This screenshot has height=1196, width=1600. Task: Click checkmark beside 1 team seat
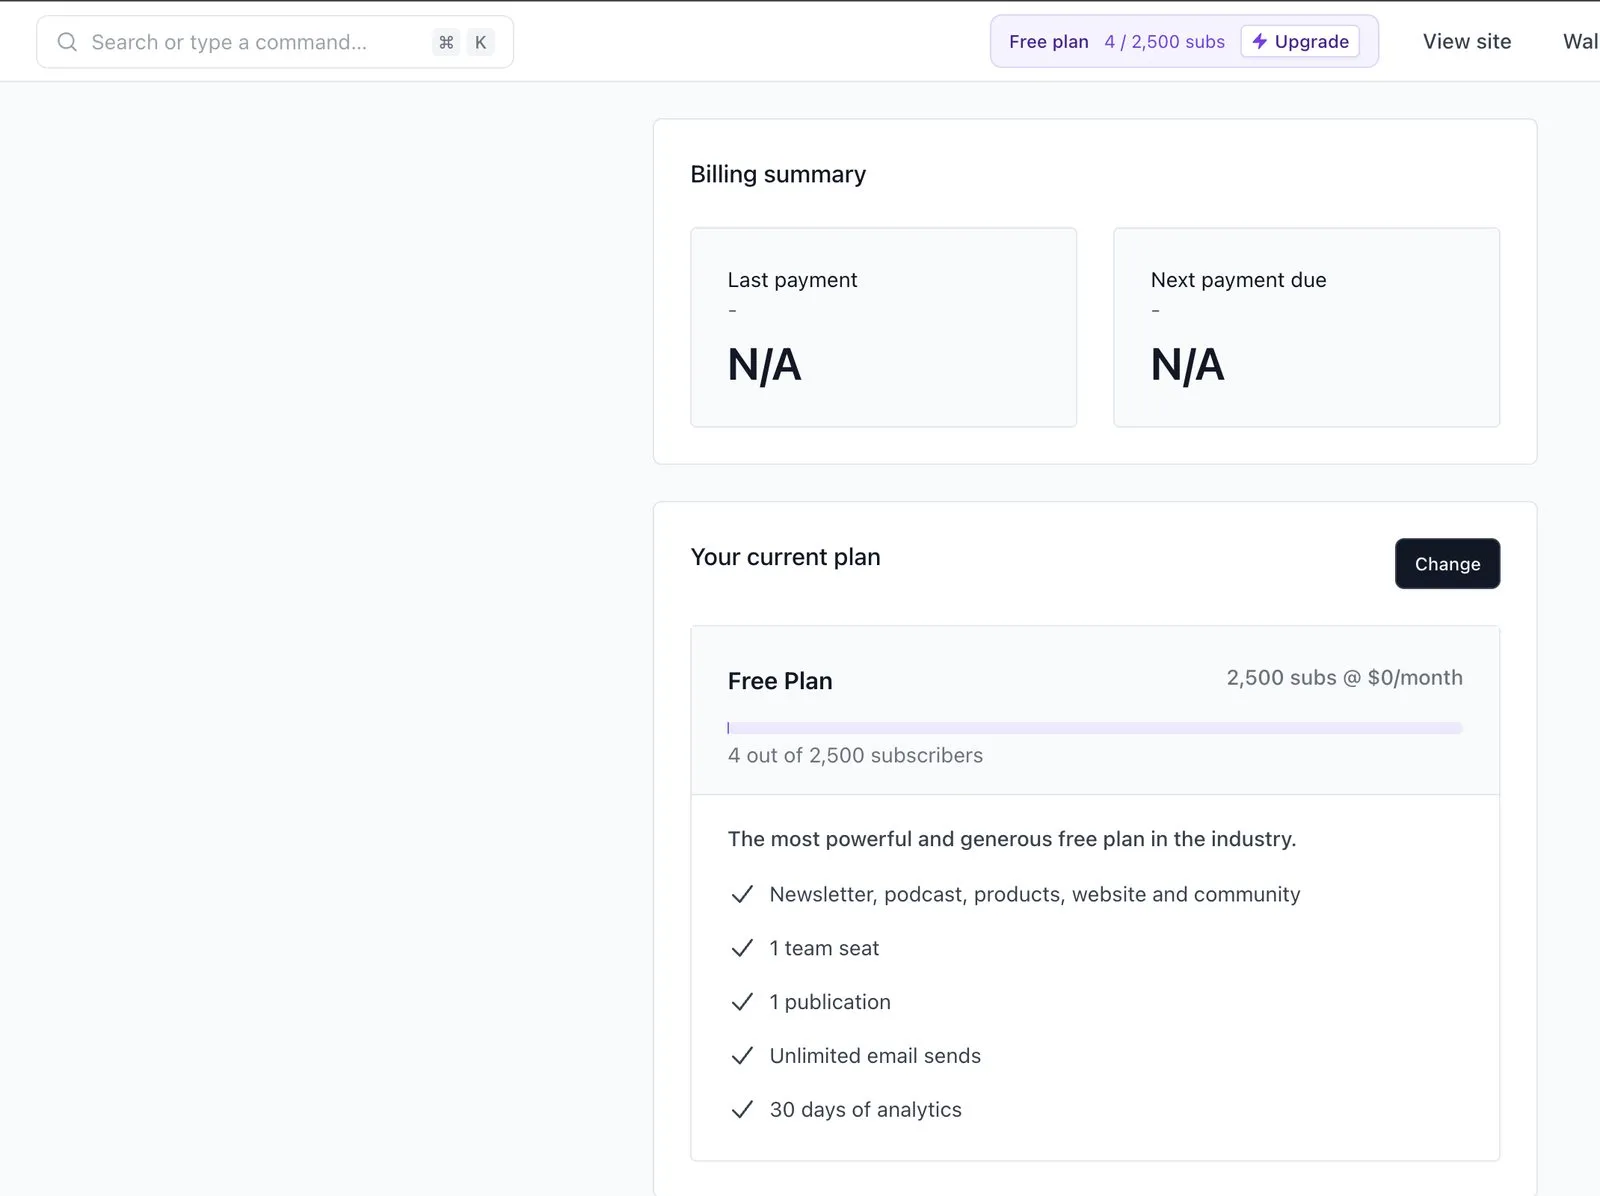[x=742, y=948]
